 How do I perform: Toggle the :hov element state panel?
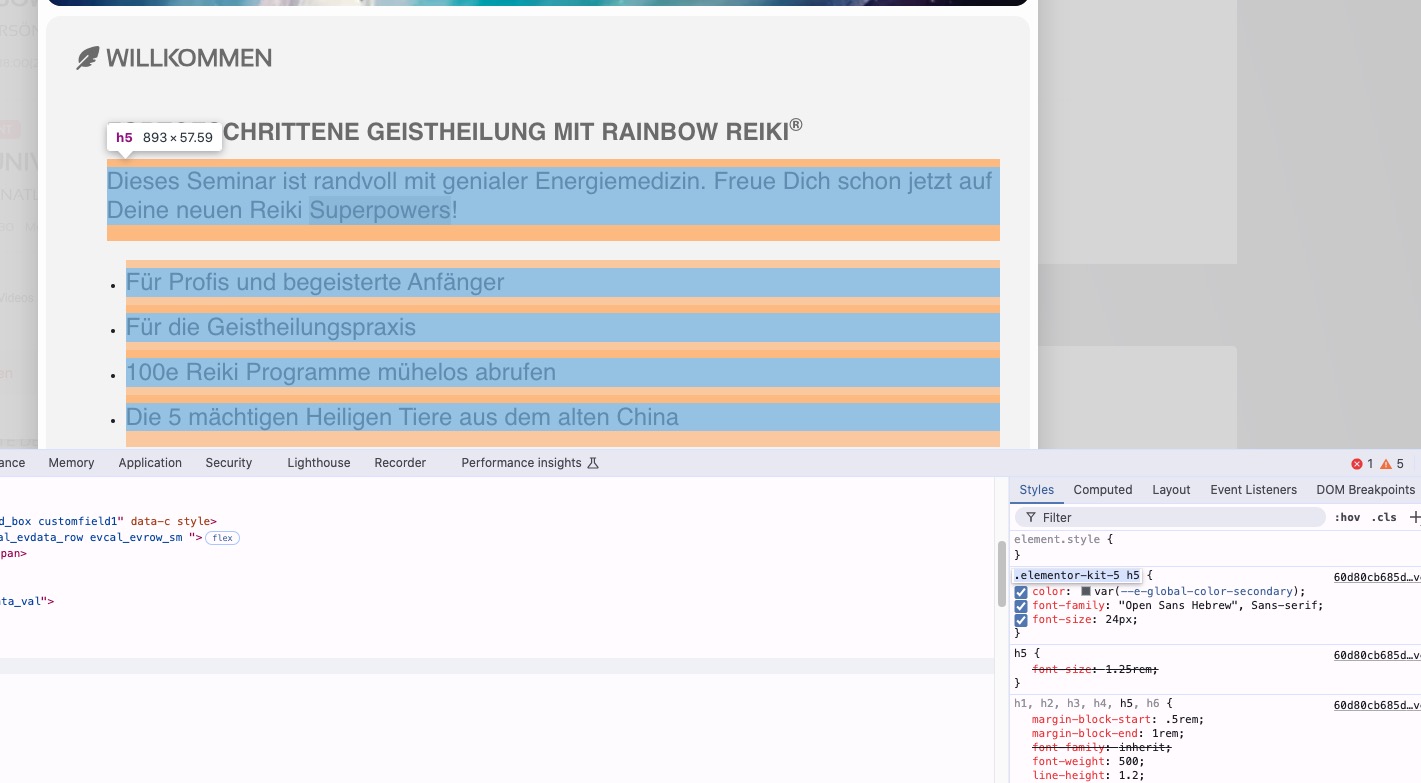(1347, 518)
